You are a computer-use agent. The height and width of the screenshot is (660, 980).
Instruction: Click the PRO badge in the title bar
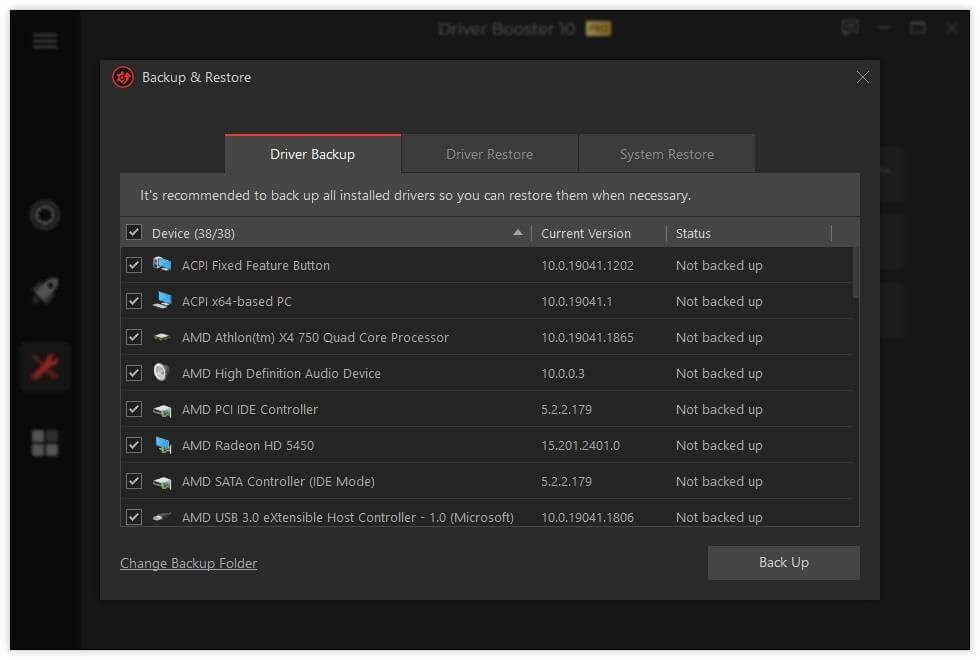pyautogui.click(x=598, y=29)
